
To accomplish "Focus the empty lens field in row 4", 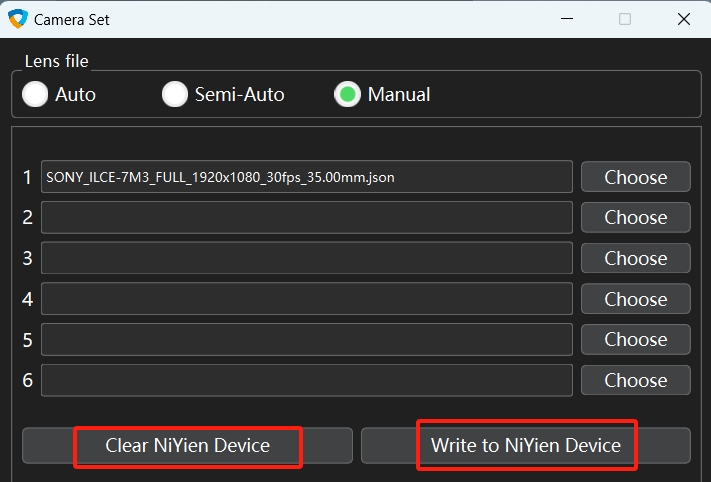I will [307, 299].
